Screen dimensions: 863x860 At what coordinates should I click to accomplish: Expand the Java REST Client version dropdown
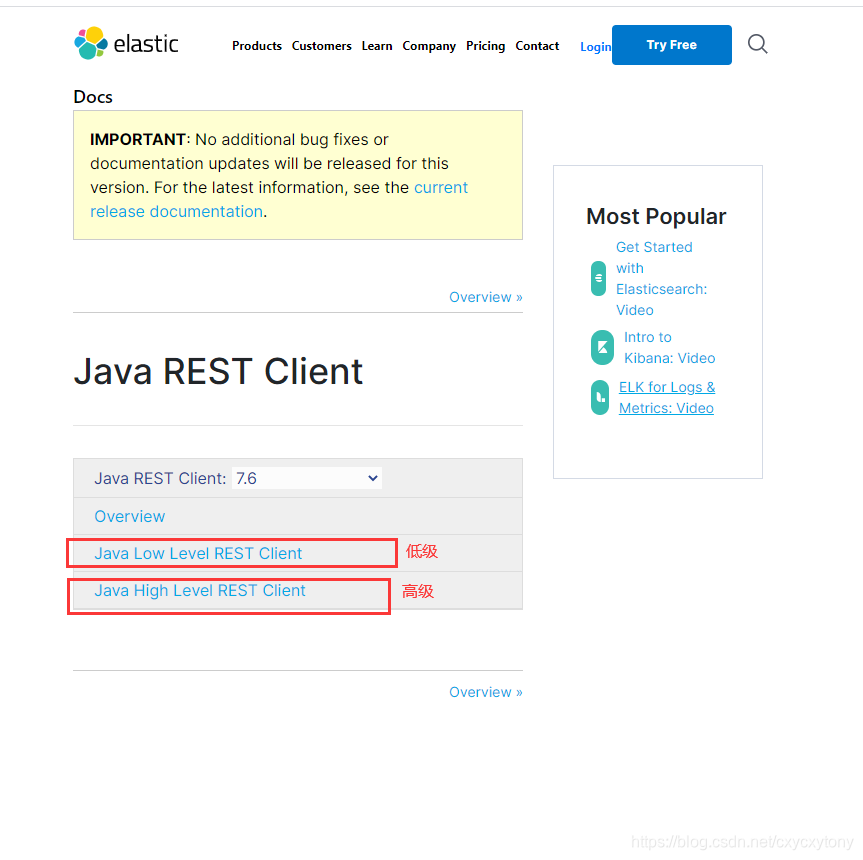point(307,478)
